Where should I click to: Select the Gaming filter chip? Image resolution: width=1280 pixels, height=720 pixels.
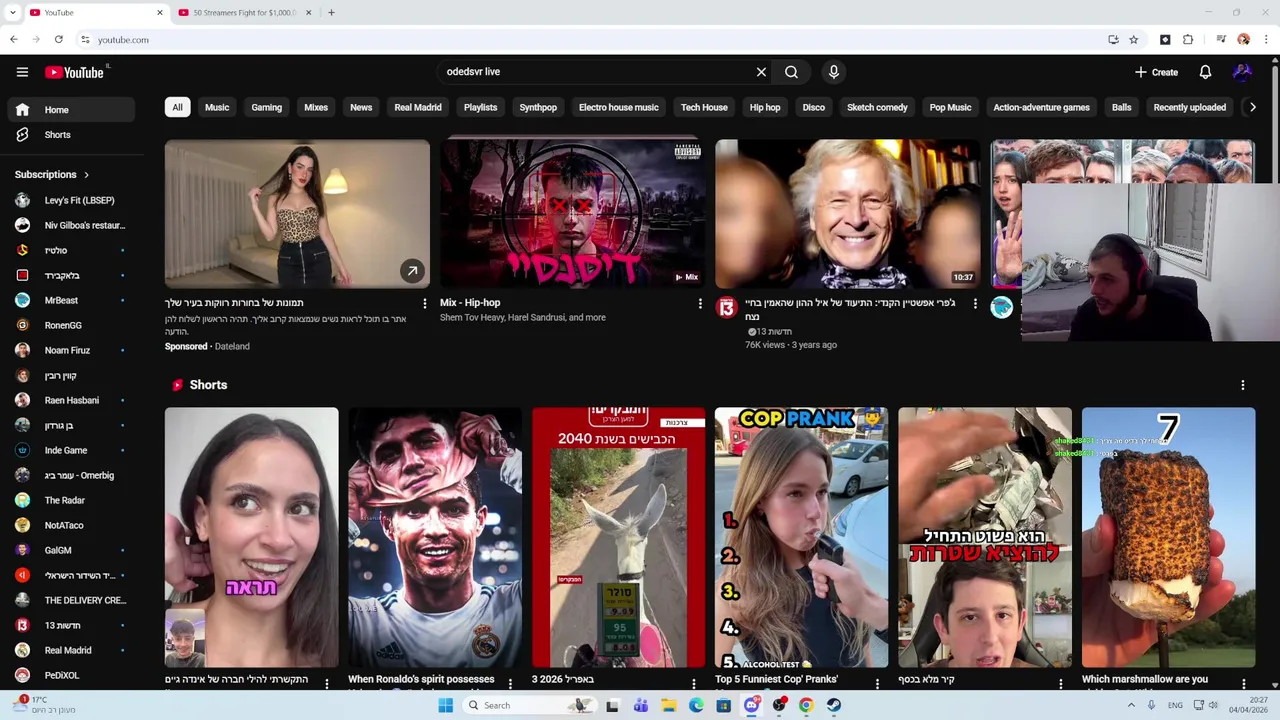[266, 107]
